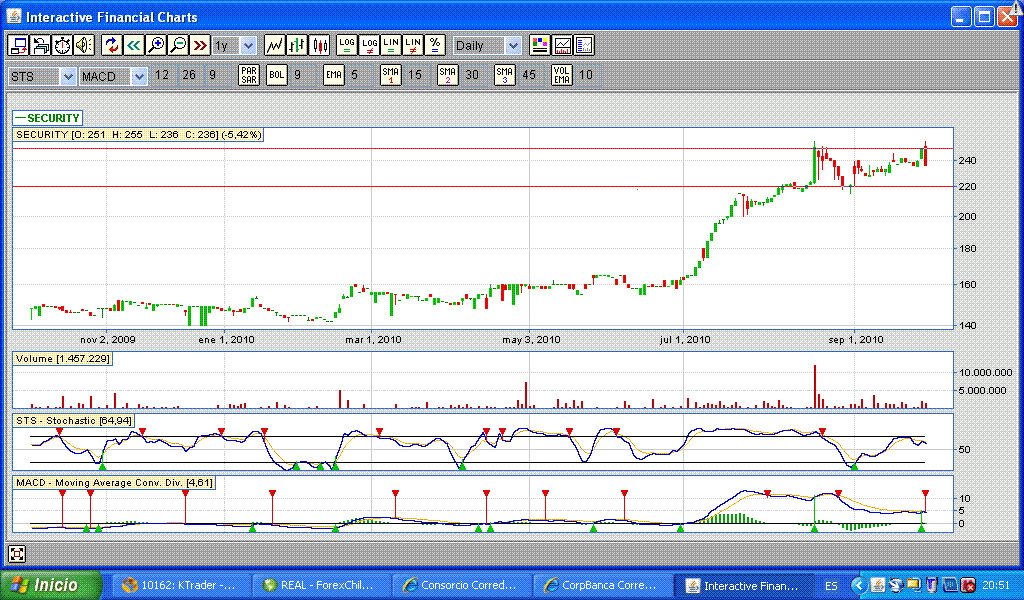This screenshot has height=600, width=1024.
Task: Open the Daily interval dropdown
Action: tap(512, 45)
